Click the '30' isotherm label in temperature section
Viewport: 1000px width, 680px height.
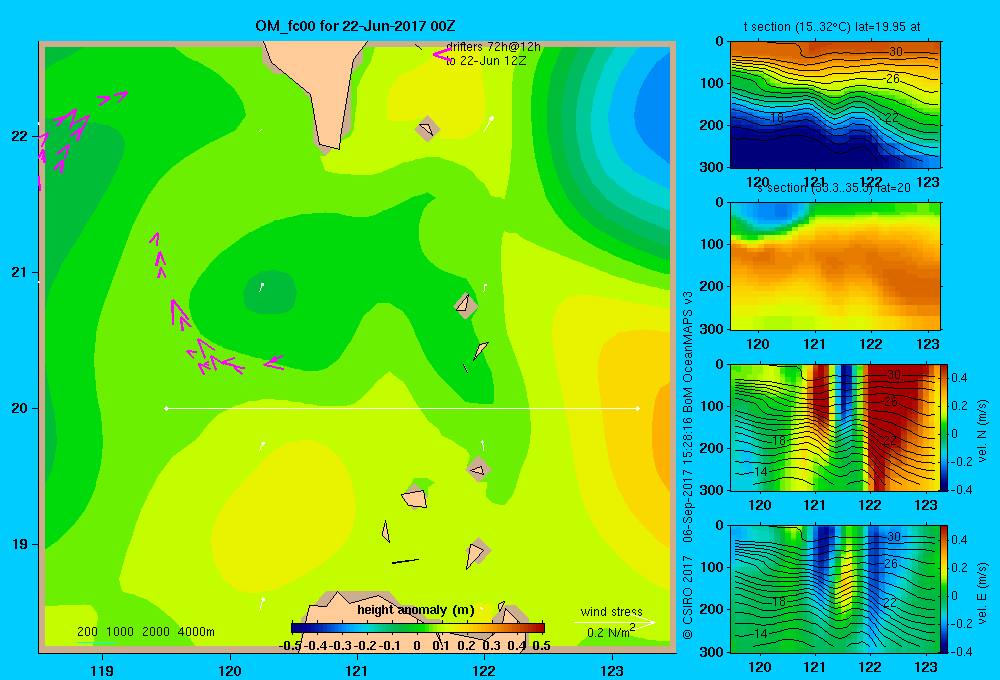coord(895,52)
